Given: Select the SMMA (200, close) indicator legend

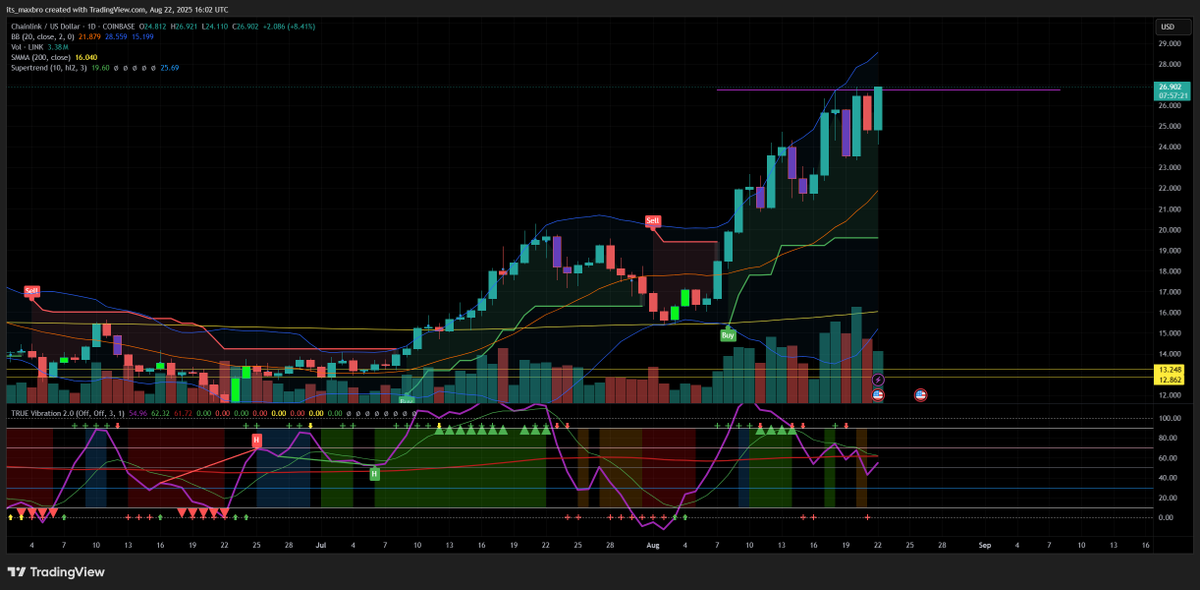Looking at the screenshot, I should point(40,56).
